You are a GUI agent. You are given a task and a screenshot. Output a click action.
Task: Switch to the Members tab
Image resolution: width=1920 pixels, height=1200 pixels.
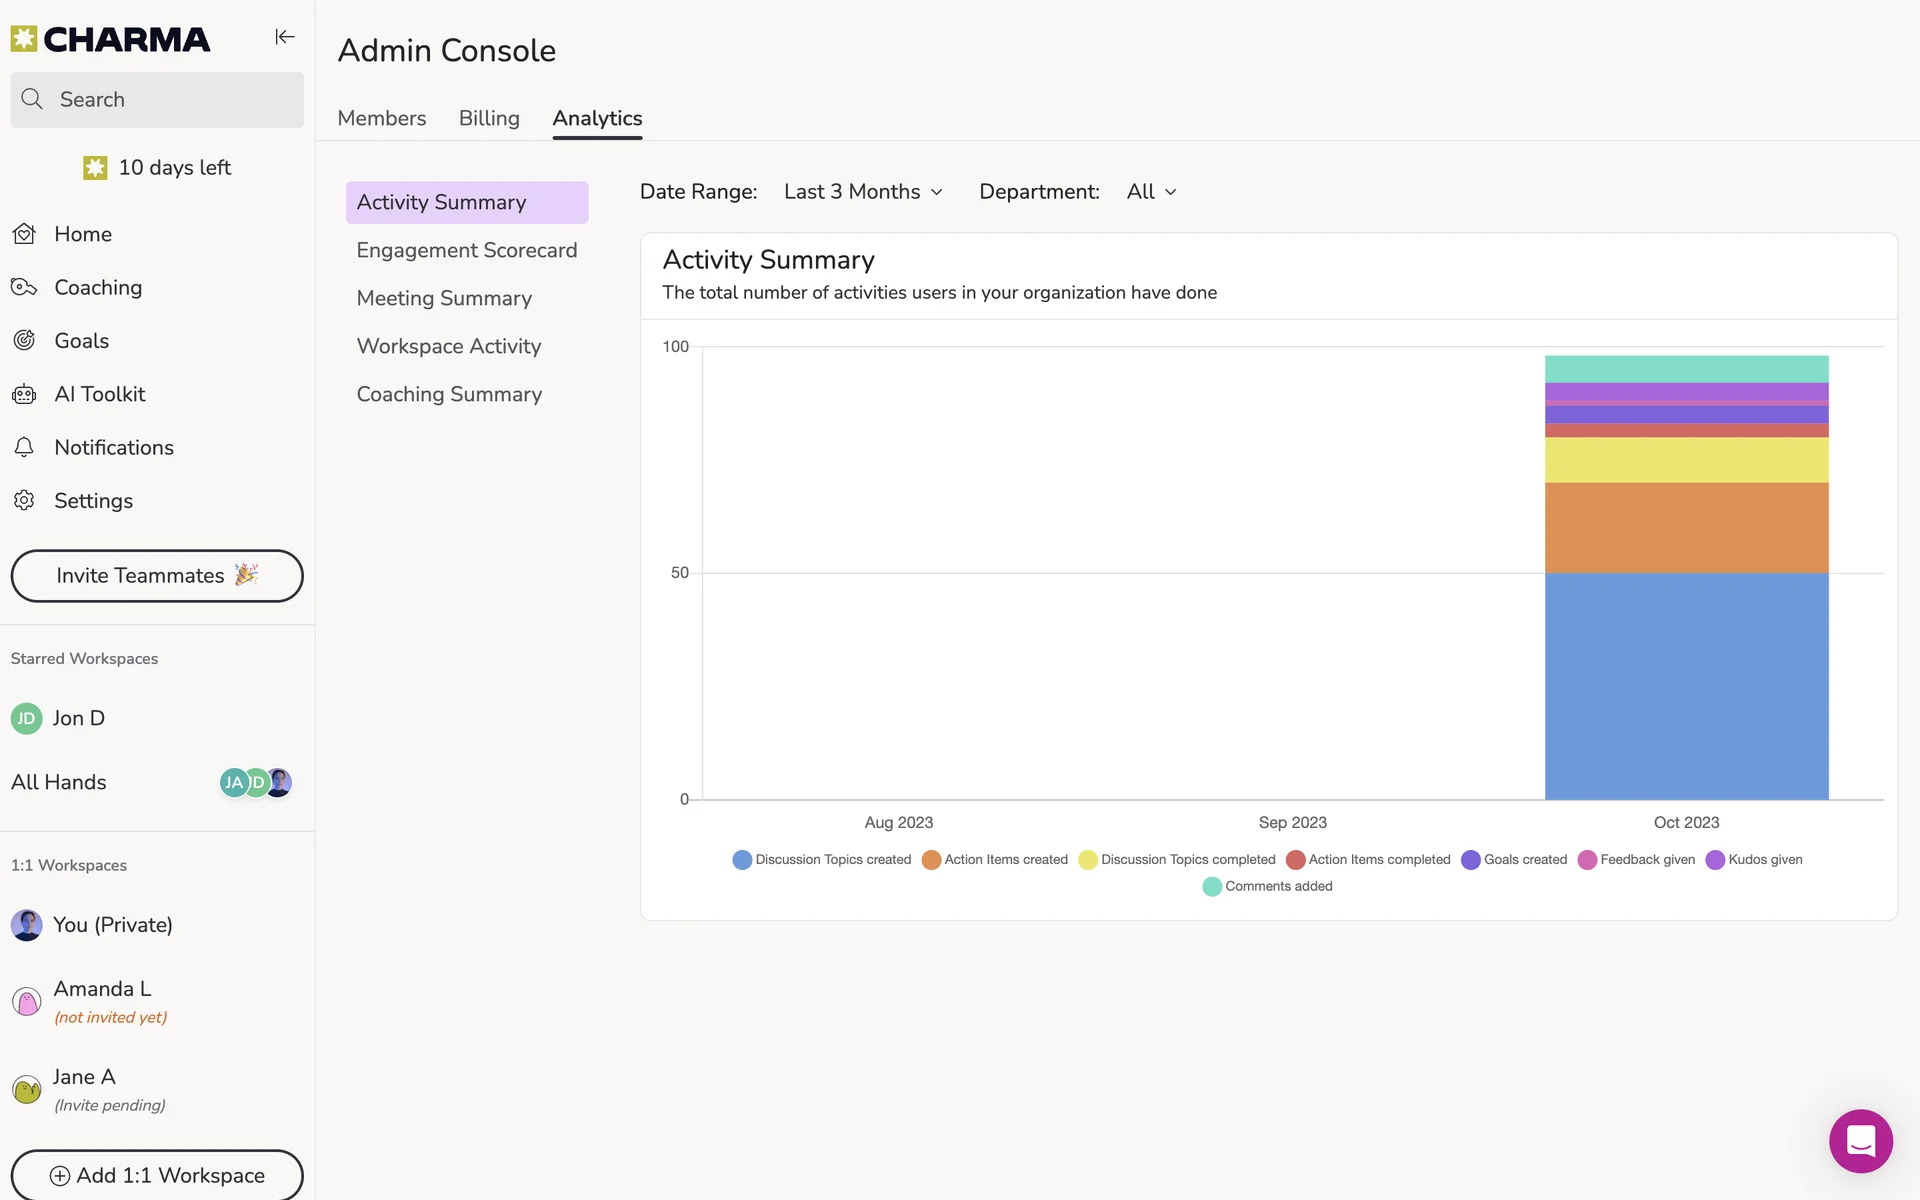[x=381, y=118]
